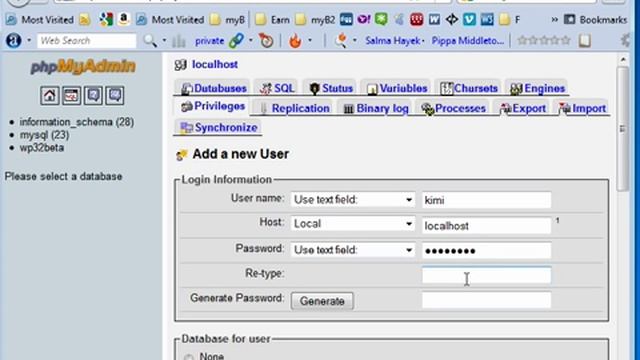Open the Import tab

coord(582,108)
